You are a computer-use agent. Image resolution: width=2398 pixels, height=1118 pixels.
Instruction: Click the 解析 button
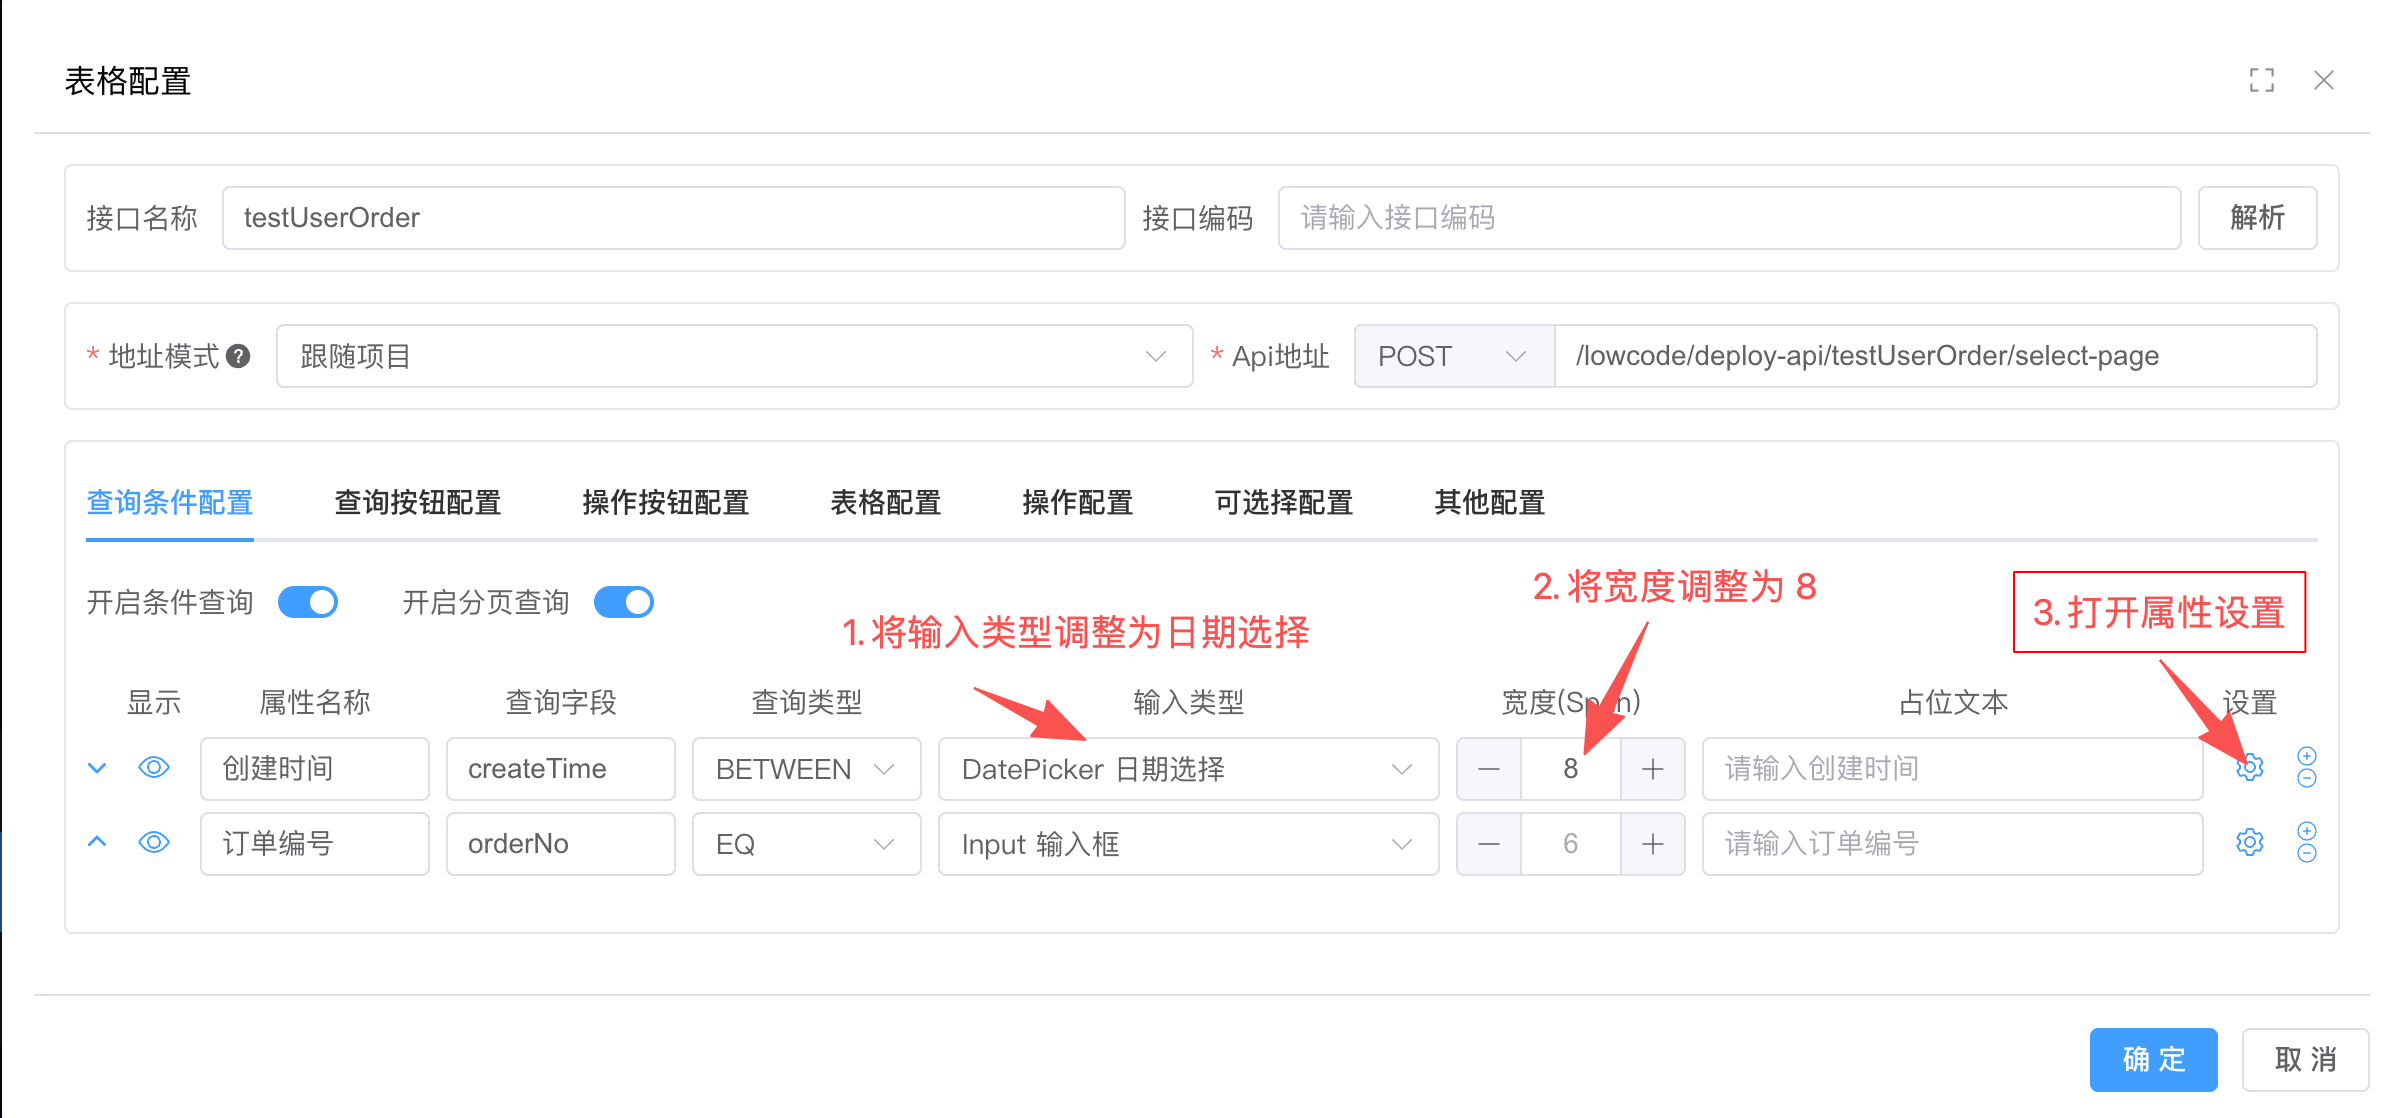[2256, 218]
